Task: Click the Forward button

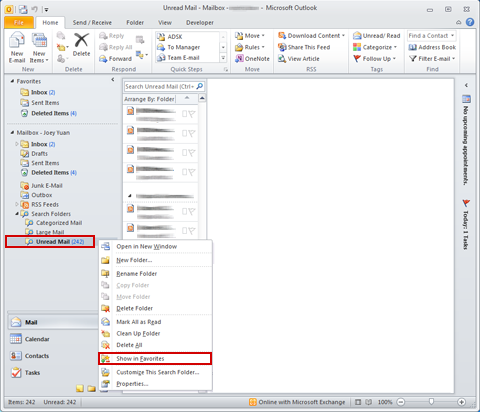Action: point(115,59)
